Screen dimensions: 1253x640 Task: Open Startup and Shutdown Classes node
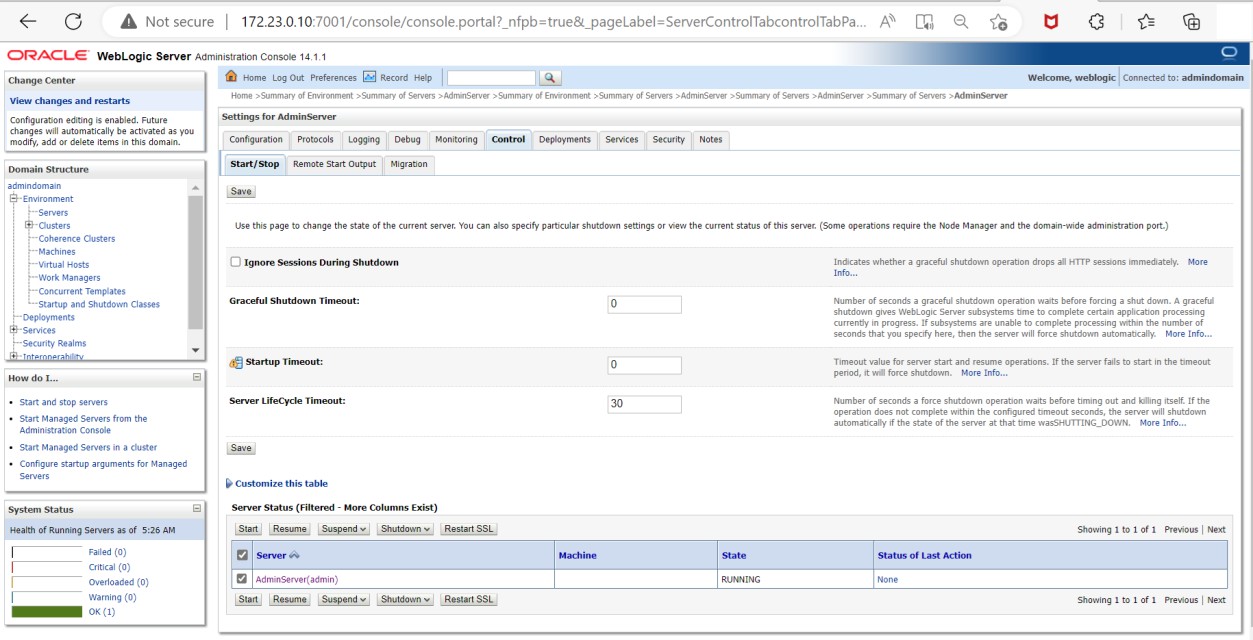point(99,304)
